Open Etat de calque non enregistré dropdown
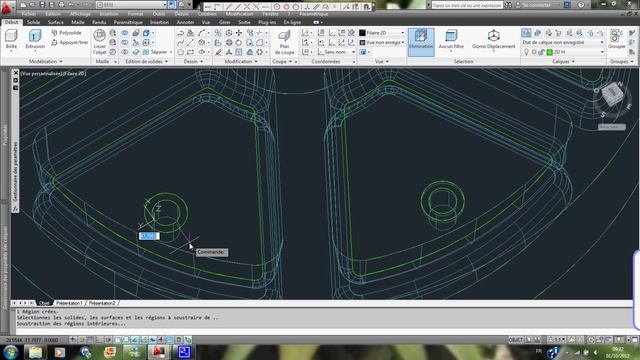The width and height of the screenshot is (640, 360). [x=562, y=42]
